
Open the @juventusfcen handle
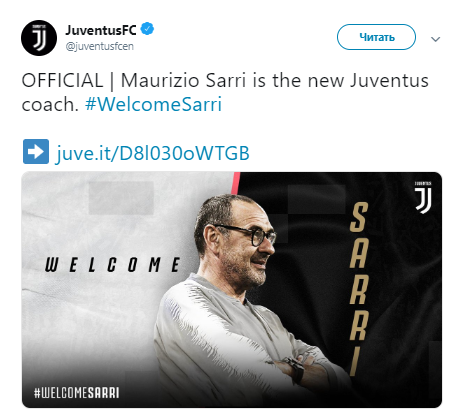[100, 46]
